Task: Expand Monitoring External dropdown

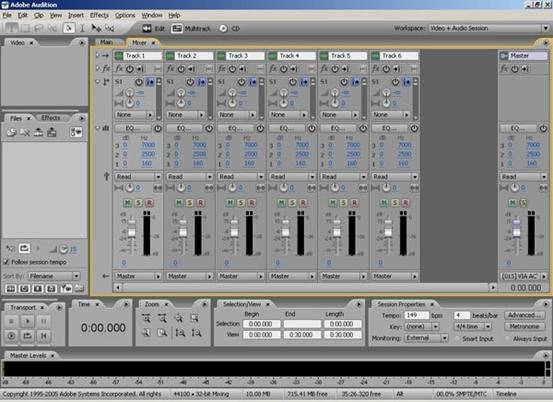Action: (426, 338)
